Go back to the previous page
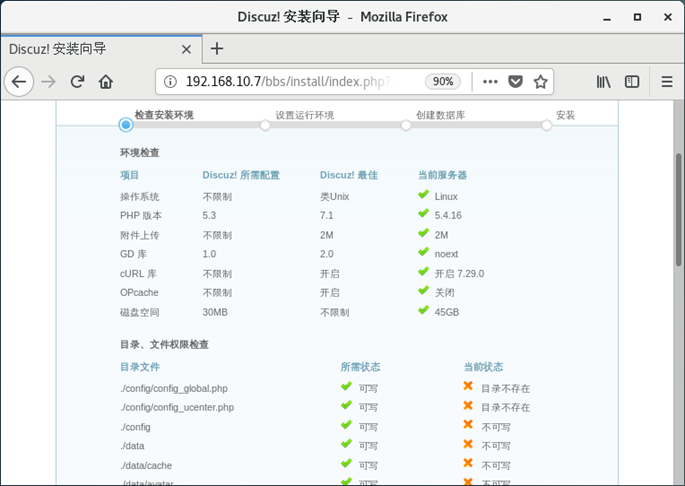Image resolution: width=685 pixels, height=486 pixels. click(19, 81)
